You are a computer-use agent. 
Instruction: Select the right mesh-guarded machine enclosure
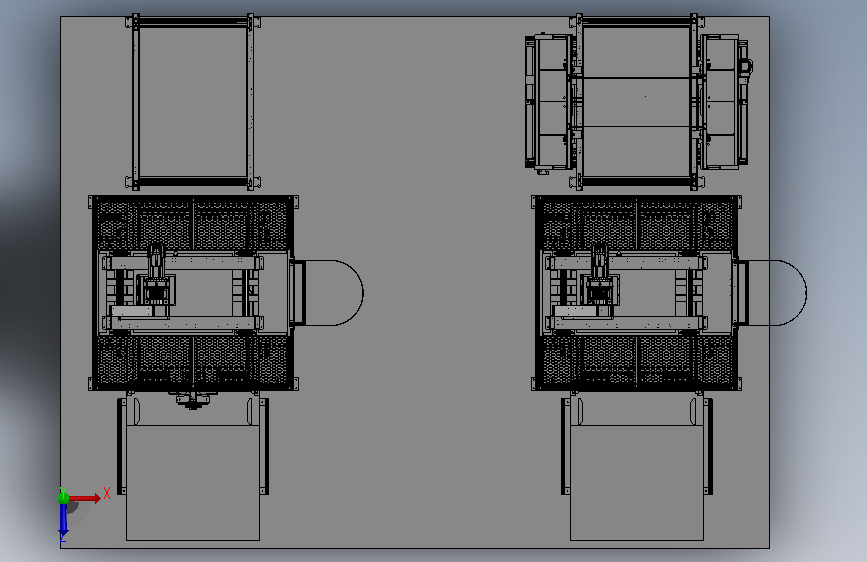click(636, 293)
